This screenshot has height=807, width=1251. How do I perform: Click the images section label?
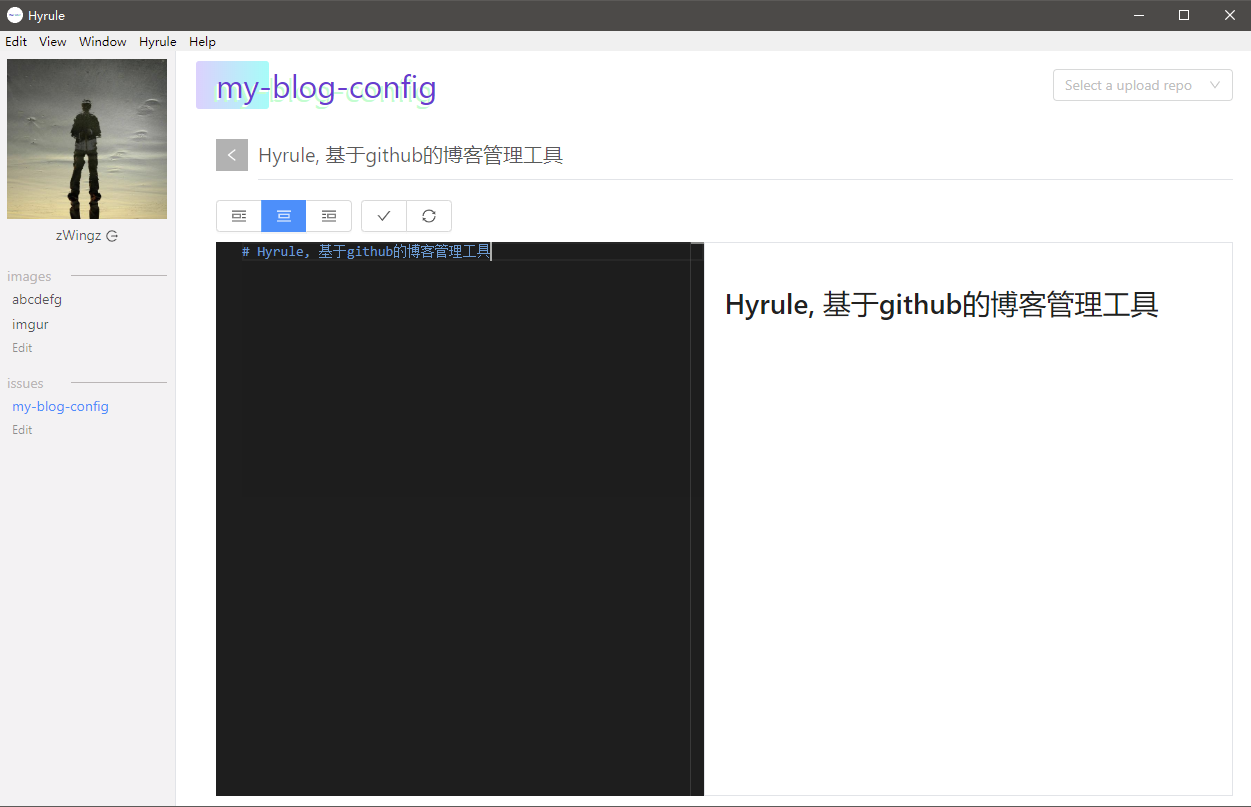pyautogui.click(x=29, y=276)
